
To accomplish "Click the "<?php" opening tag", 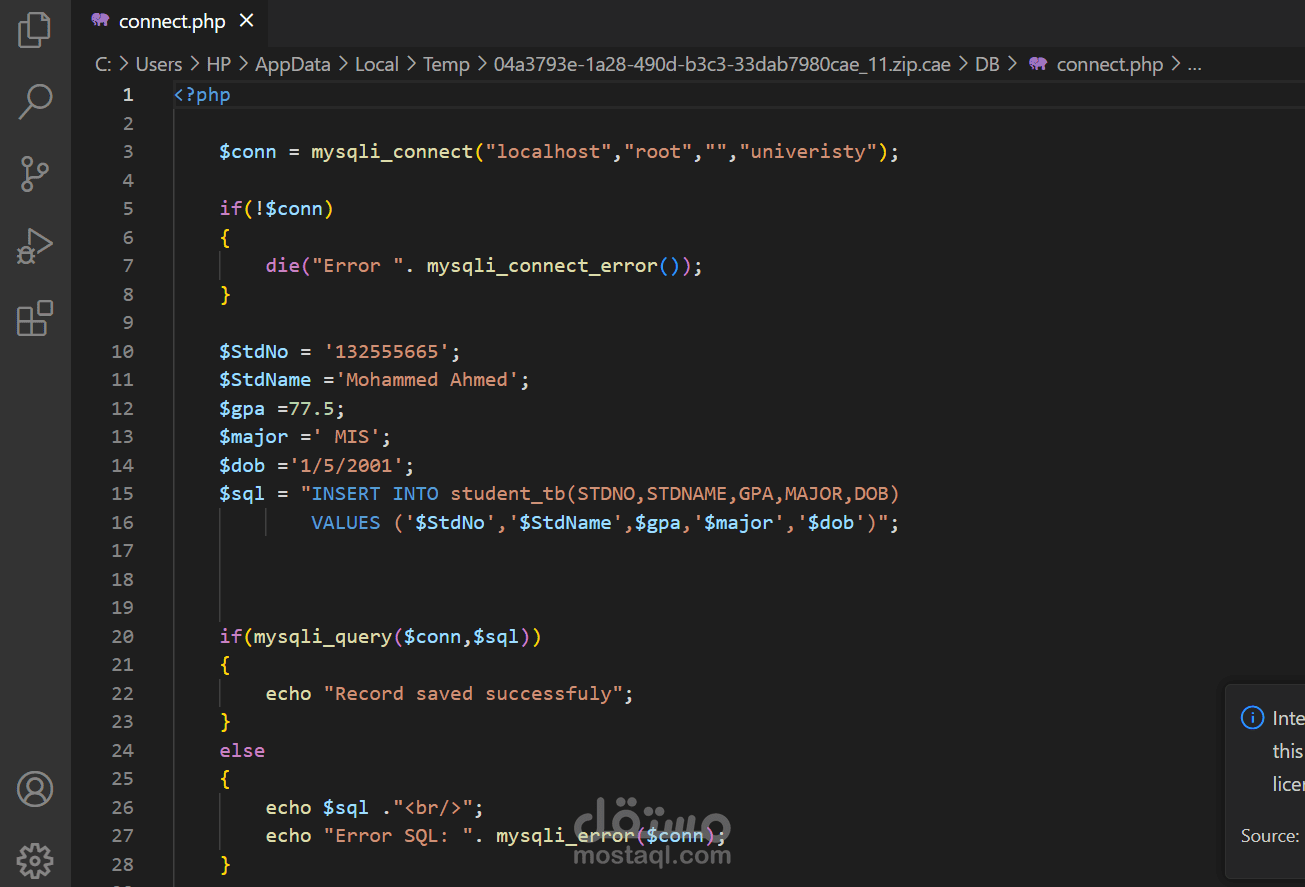I will [x=202, y=95].
